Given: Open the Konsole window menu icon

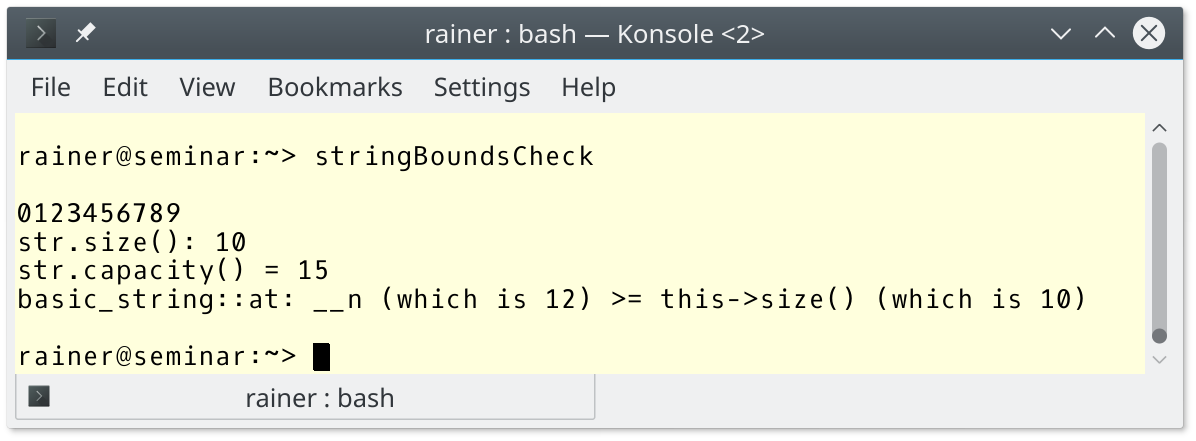Looking at the screenshot, I should pyautogui.click(x=41, y=34).
